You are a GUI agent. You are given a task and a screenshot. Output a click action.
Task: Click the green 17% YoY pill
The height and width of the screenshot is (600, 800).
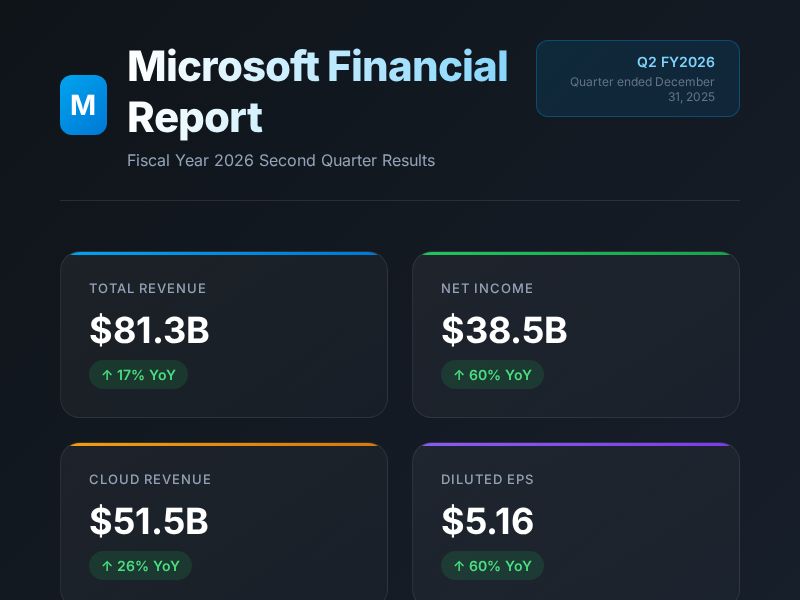139,375
